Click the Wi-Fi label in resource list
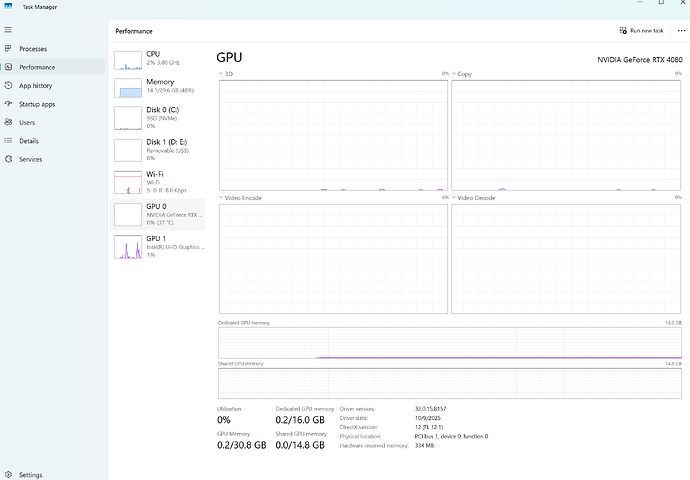The width and height of the screenshot is (690, 480). [x=155, y=174]
